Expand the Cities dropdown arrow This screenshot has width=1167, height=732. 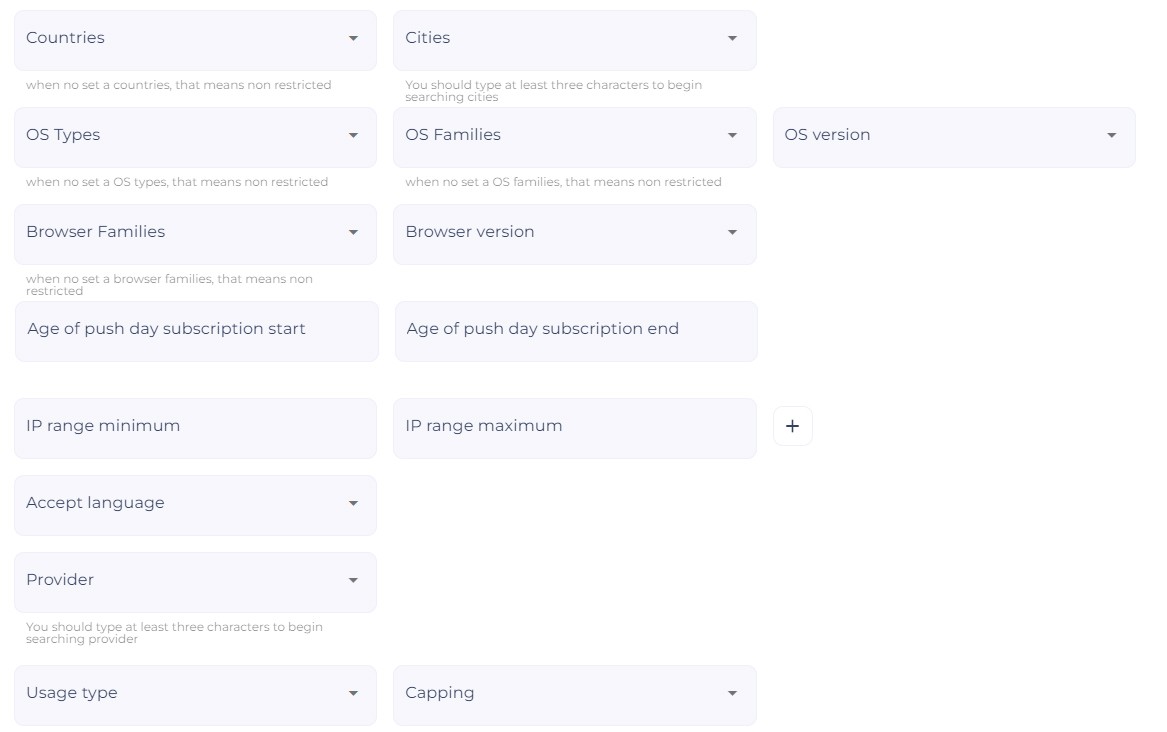point(732,38)
